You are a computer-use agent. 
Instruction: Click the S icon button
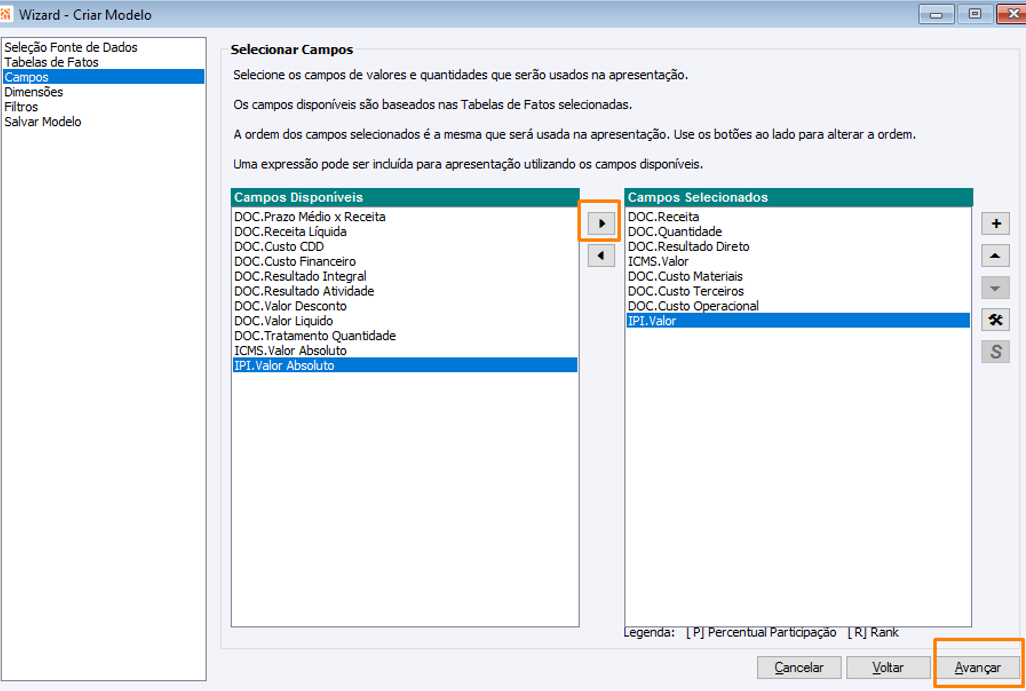(x=995, y=351)
